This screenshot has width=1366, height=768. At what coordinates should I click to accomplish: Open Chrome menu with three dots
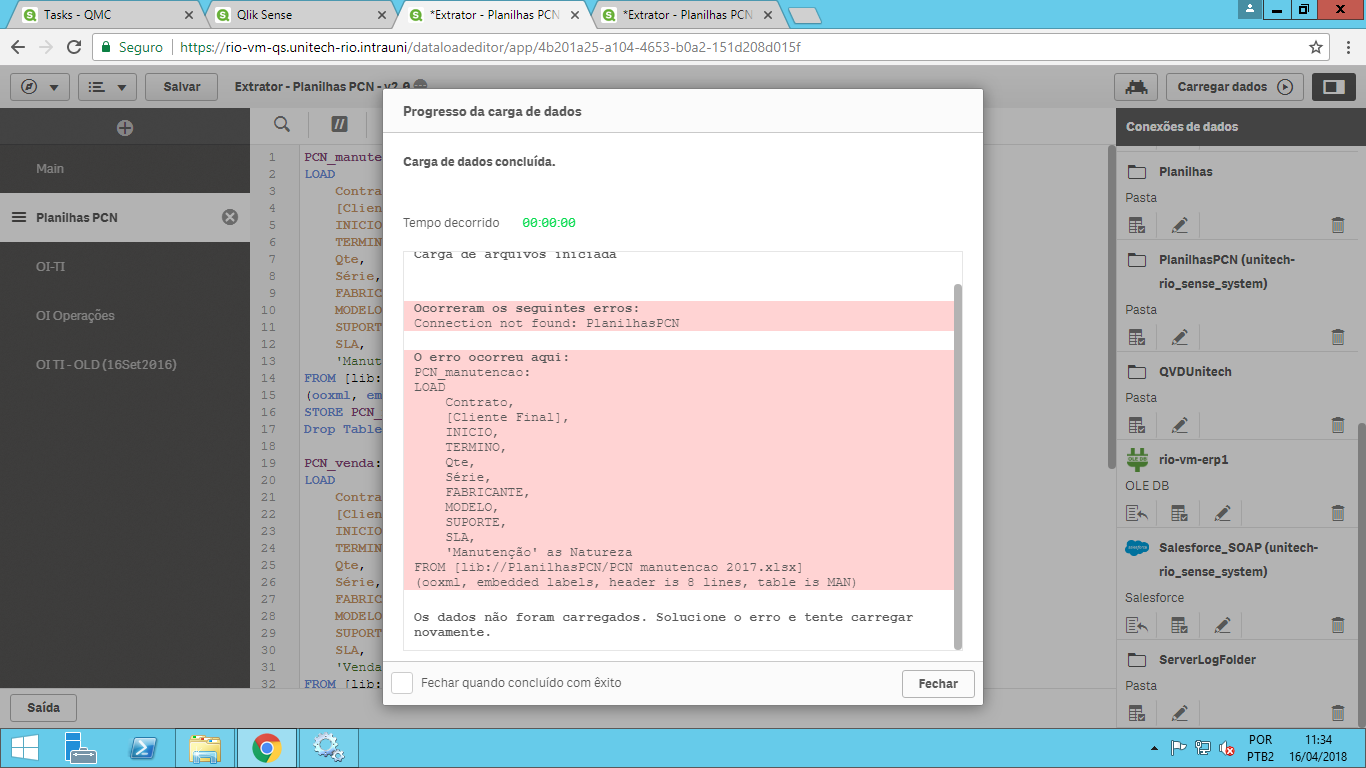point(1349,47)
